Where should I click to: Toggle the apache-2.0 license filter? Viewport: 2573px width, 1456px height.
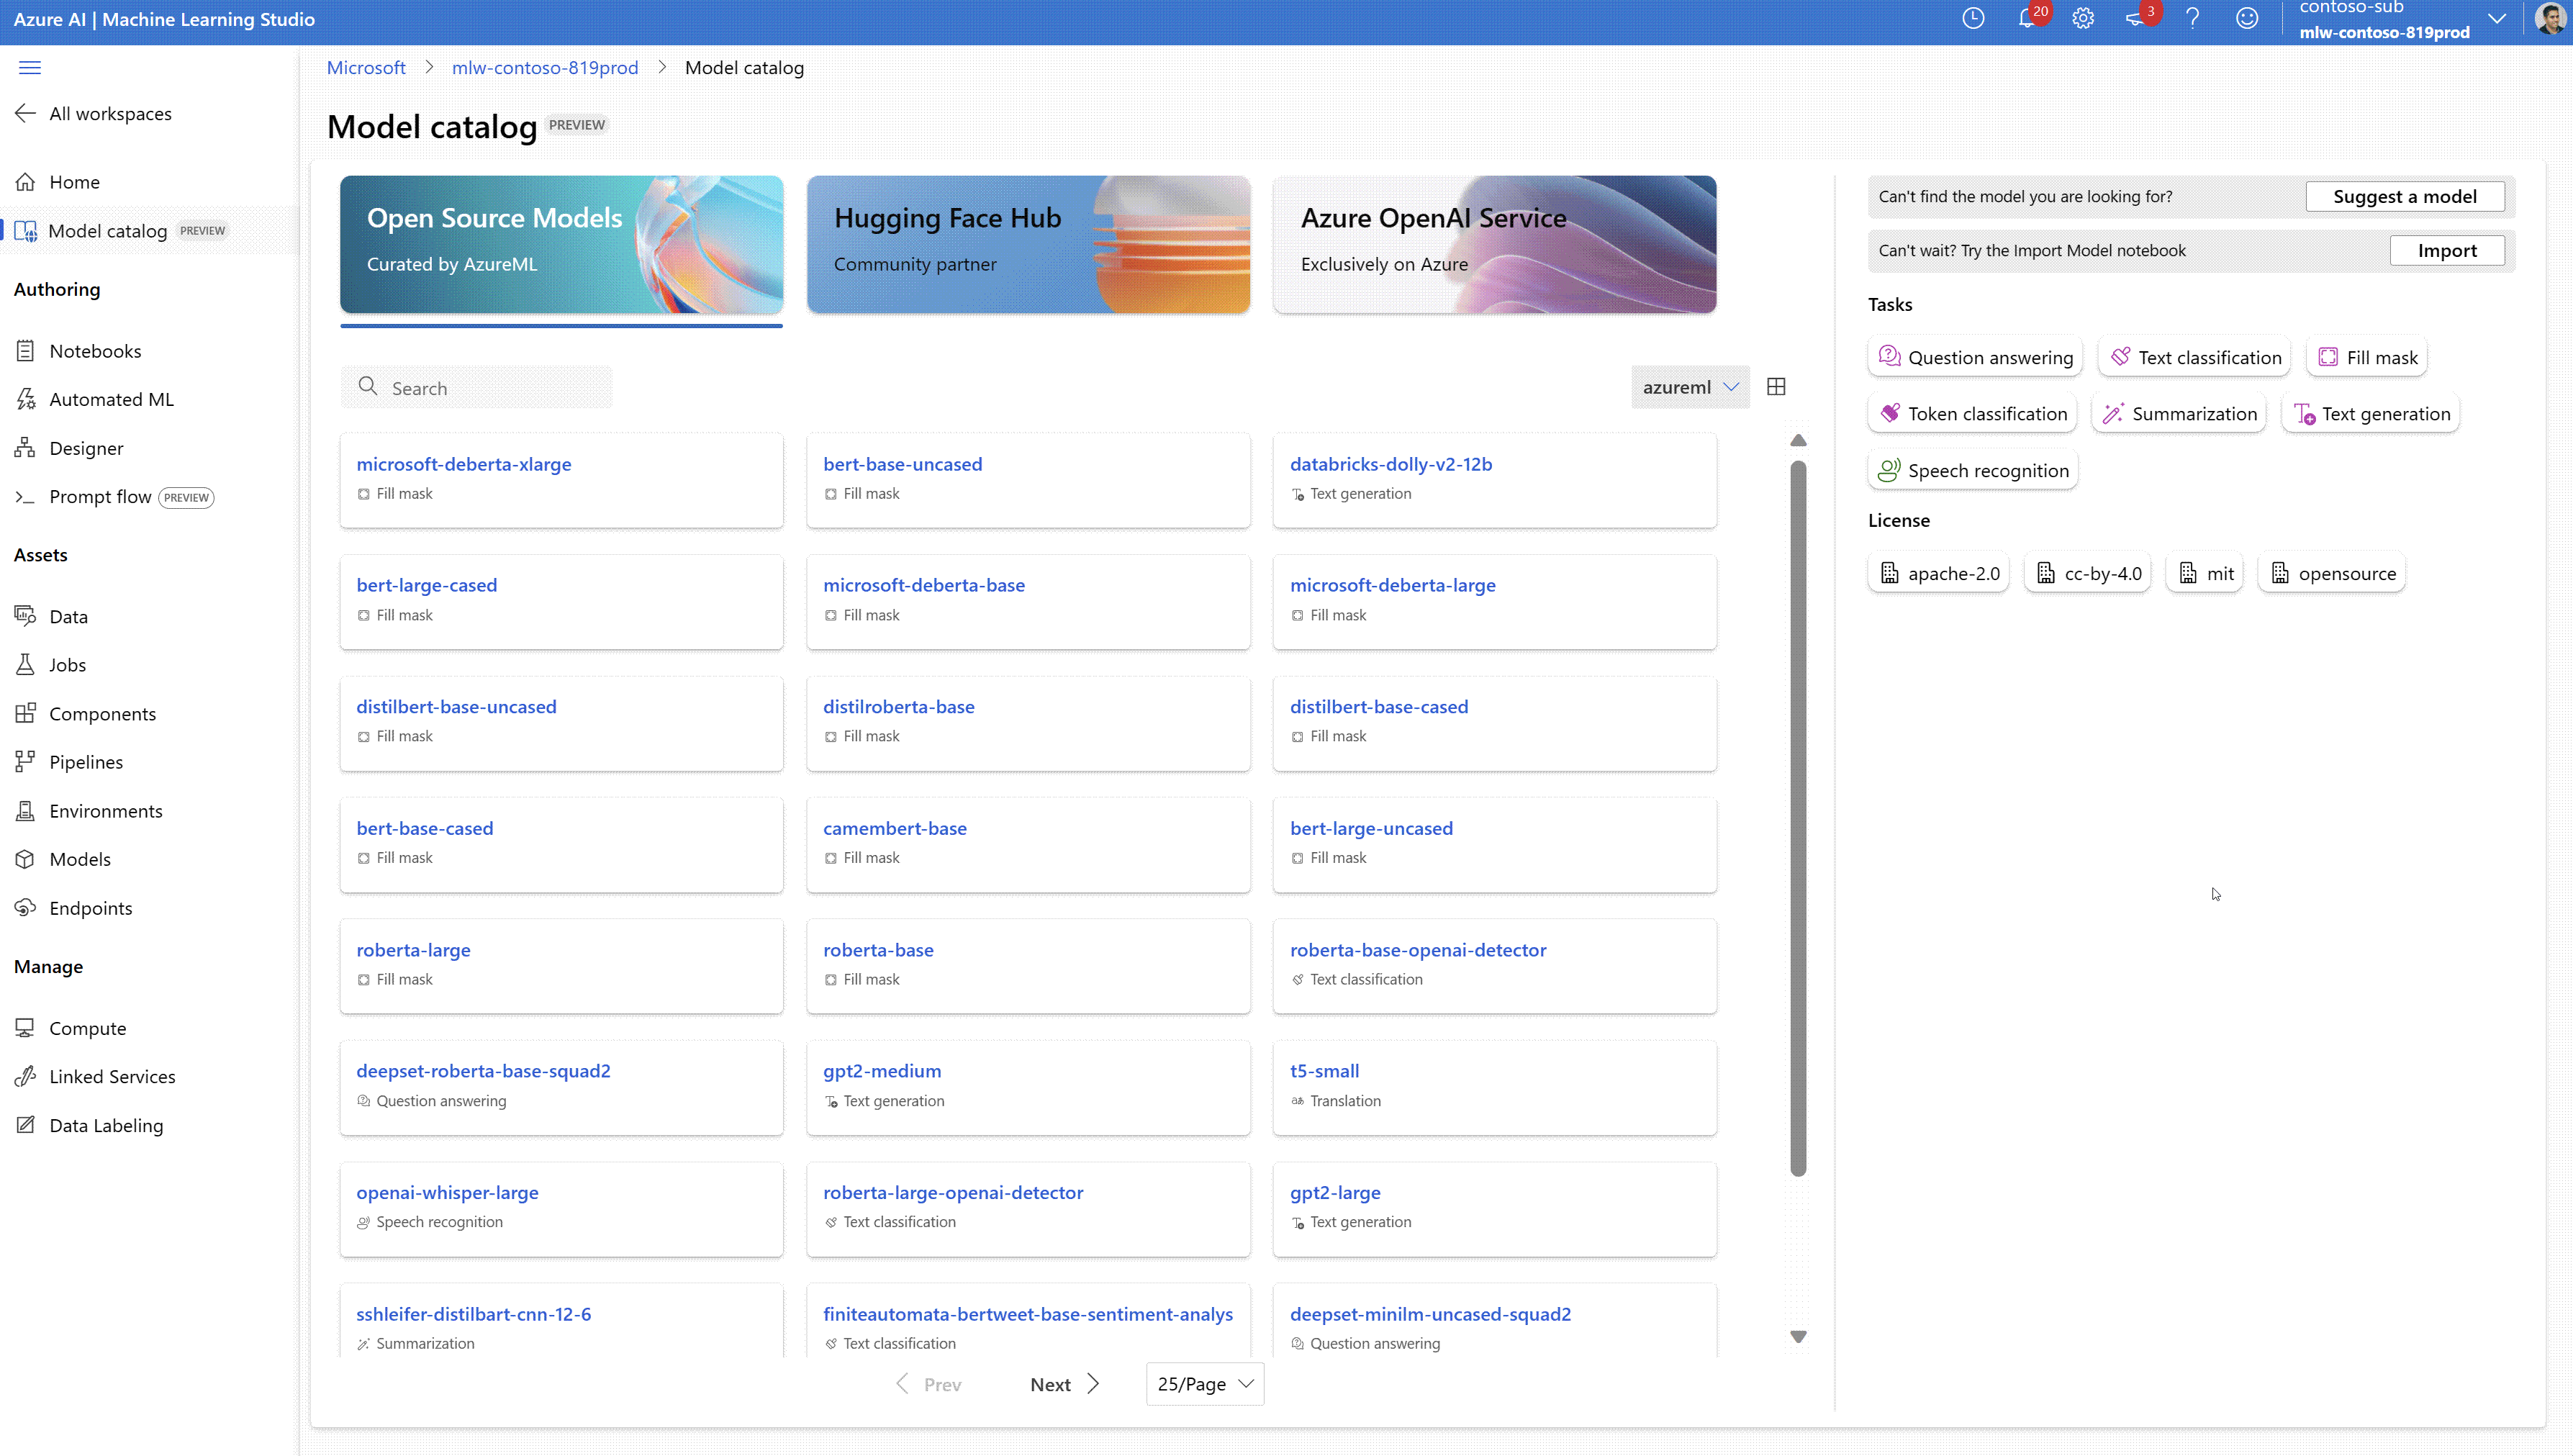pos(1938,573)
